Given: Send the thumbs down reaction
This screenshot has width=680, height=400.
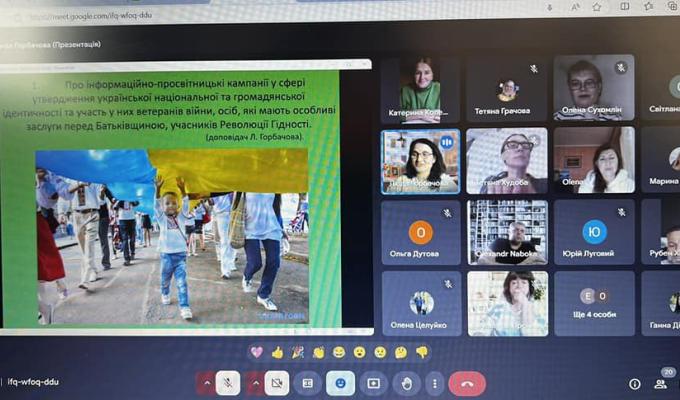Looking at the screenshot, I should click(x=422, y=352).
